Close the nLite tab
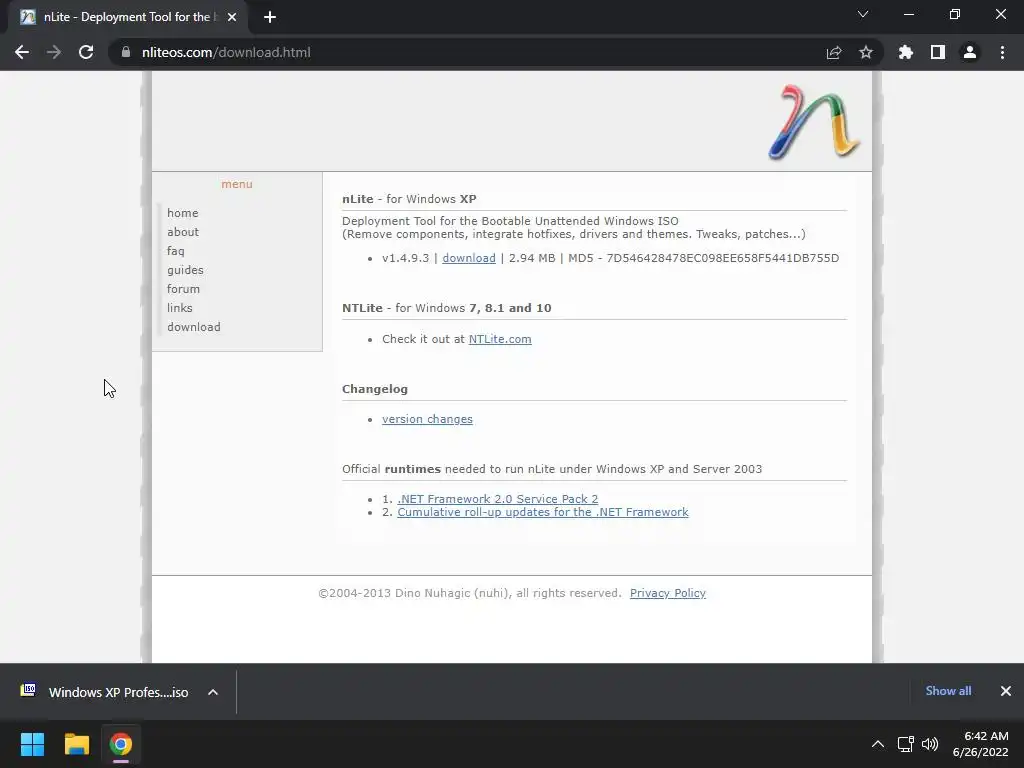 point(232,17)
